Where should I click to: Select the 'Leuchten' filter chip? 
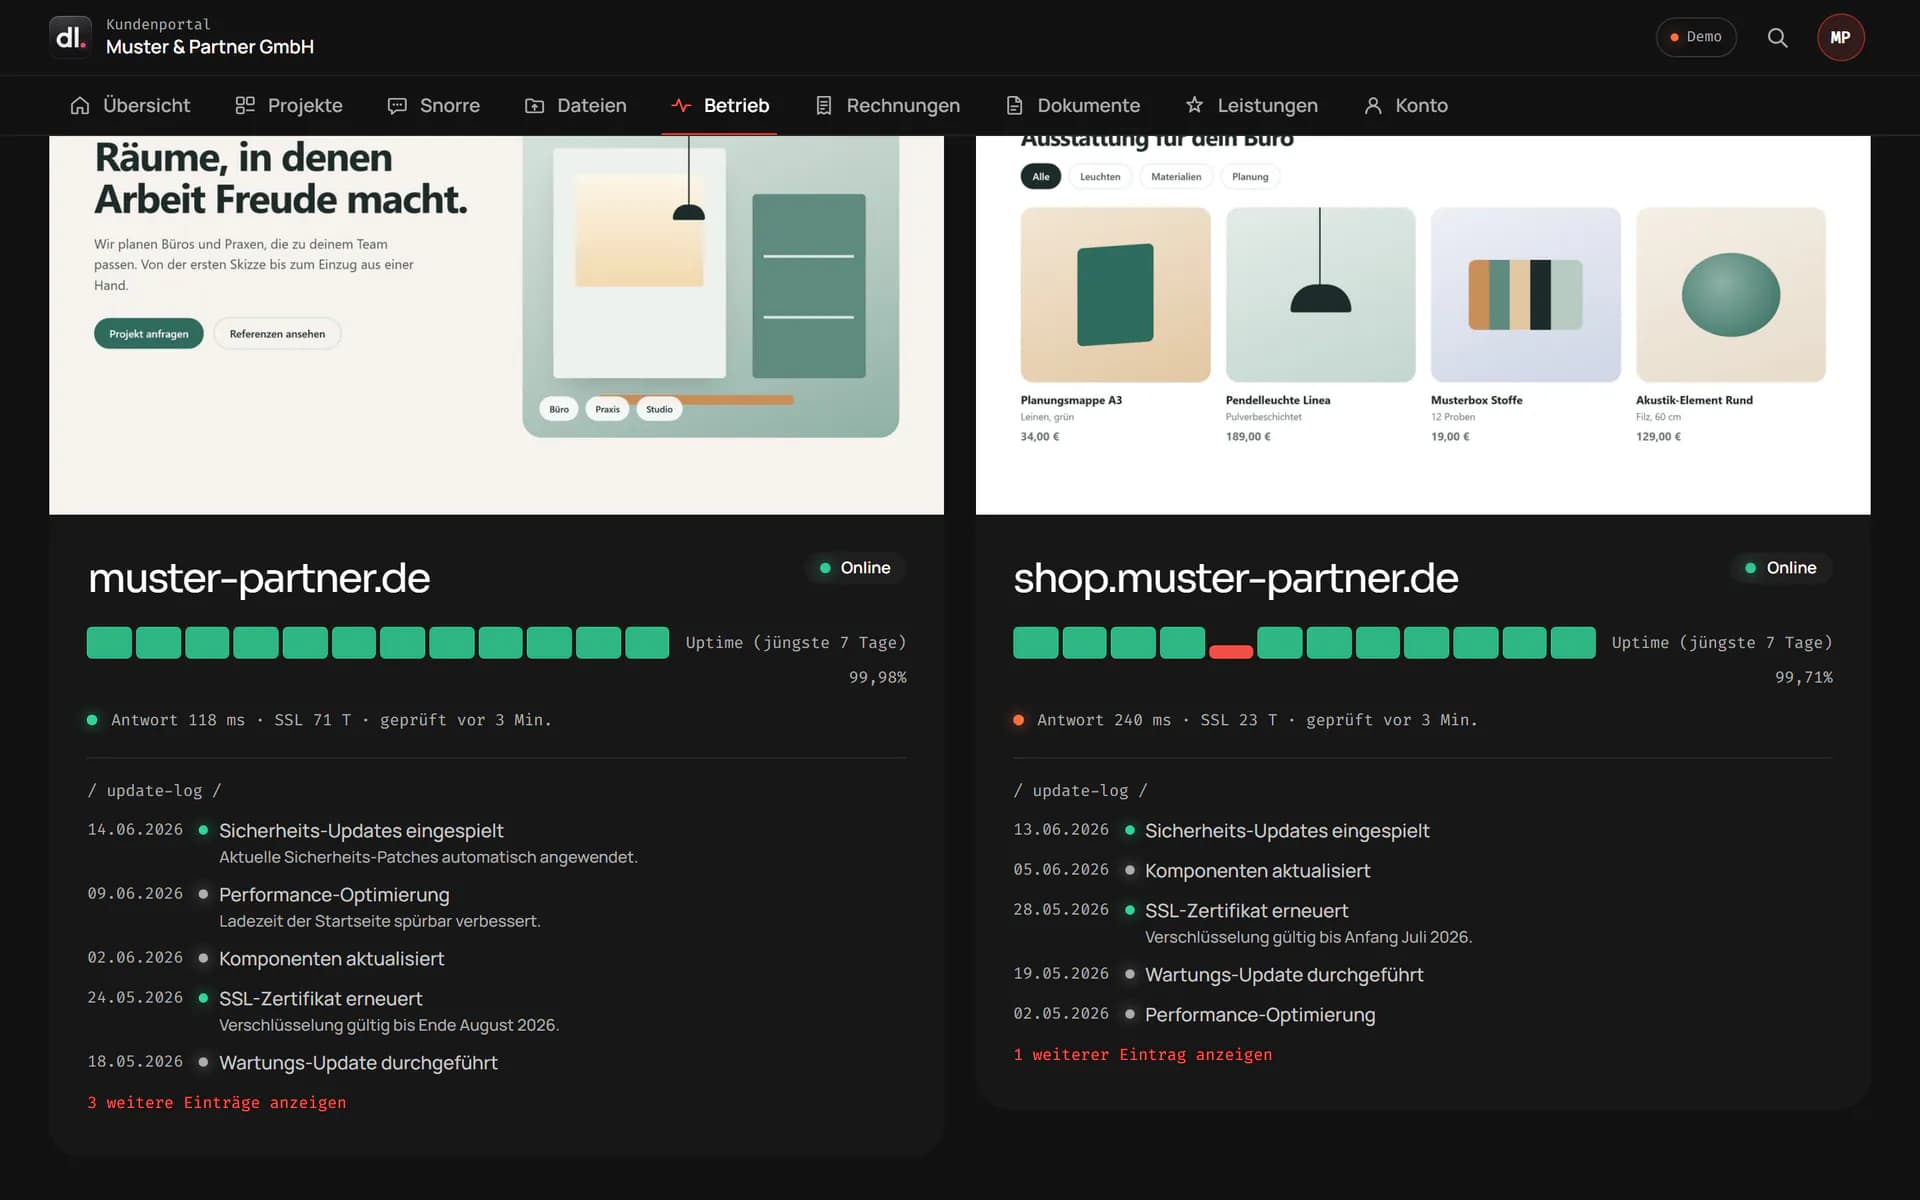tap(1100, 177)
